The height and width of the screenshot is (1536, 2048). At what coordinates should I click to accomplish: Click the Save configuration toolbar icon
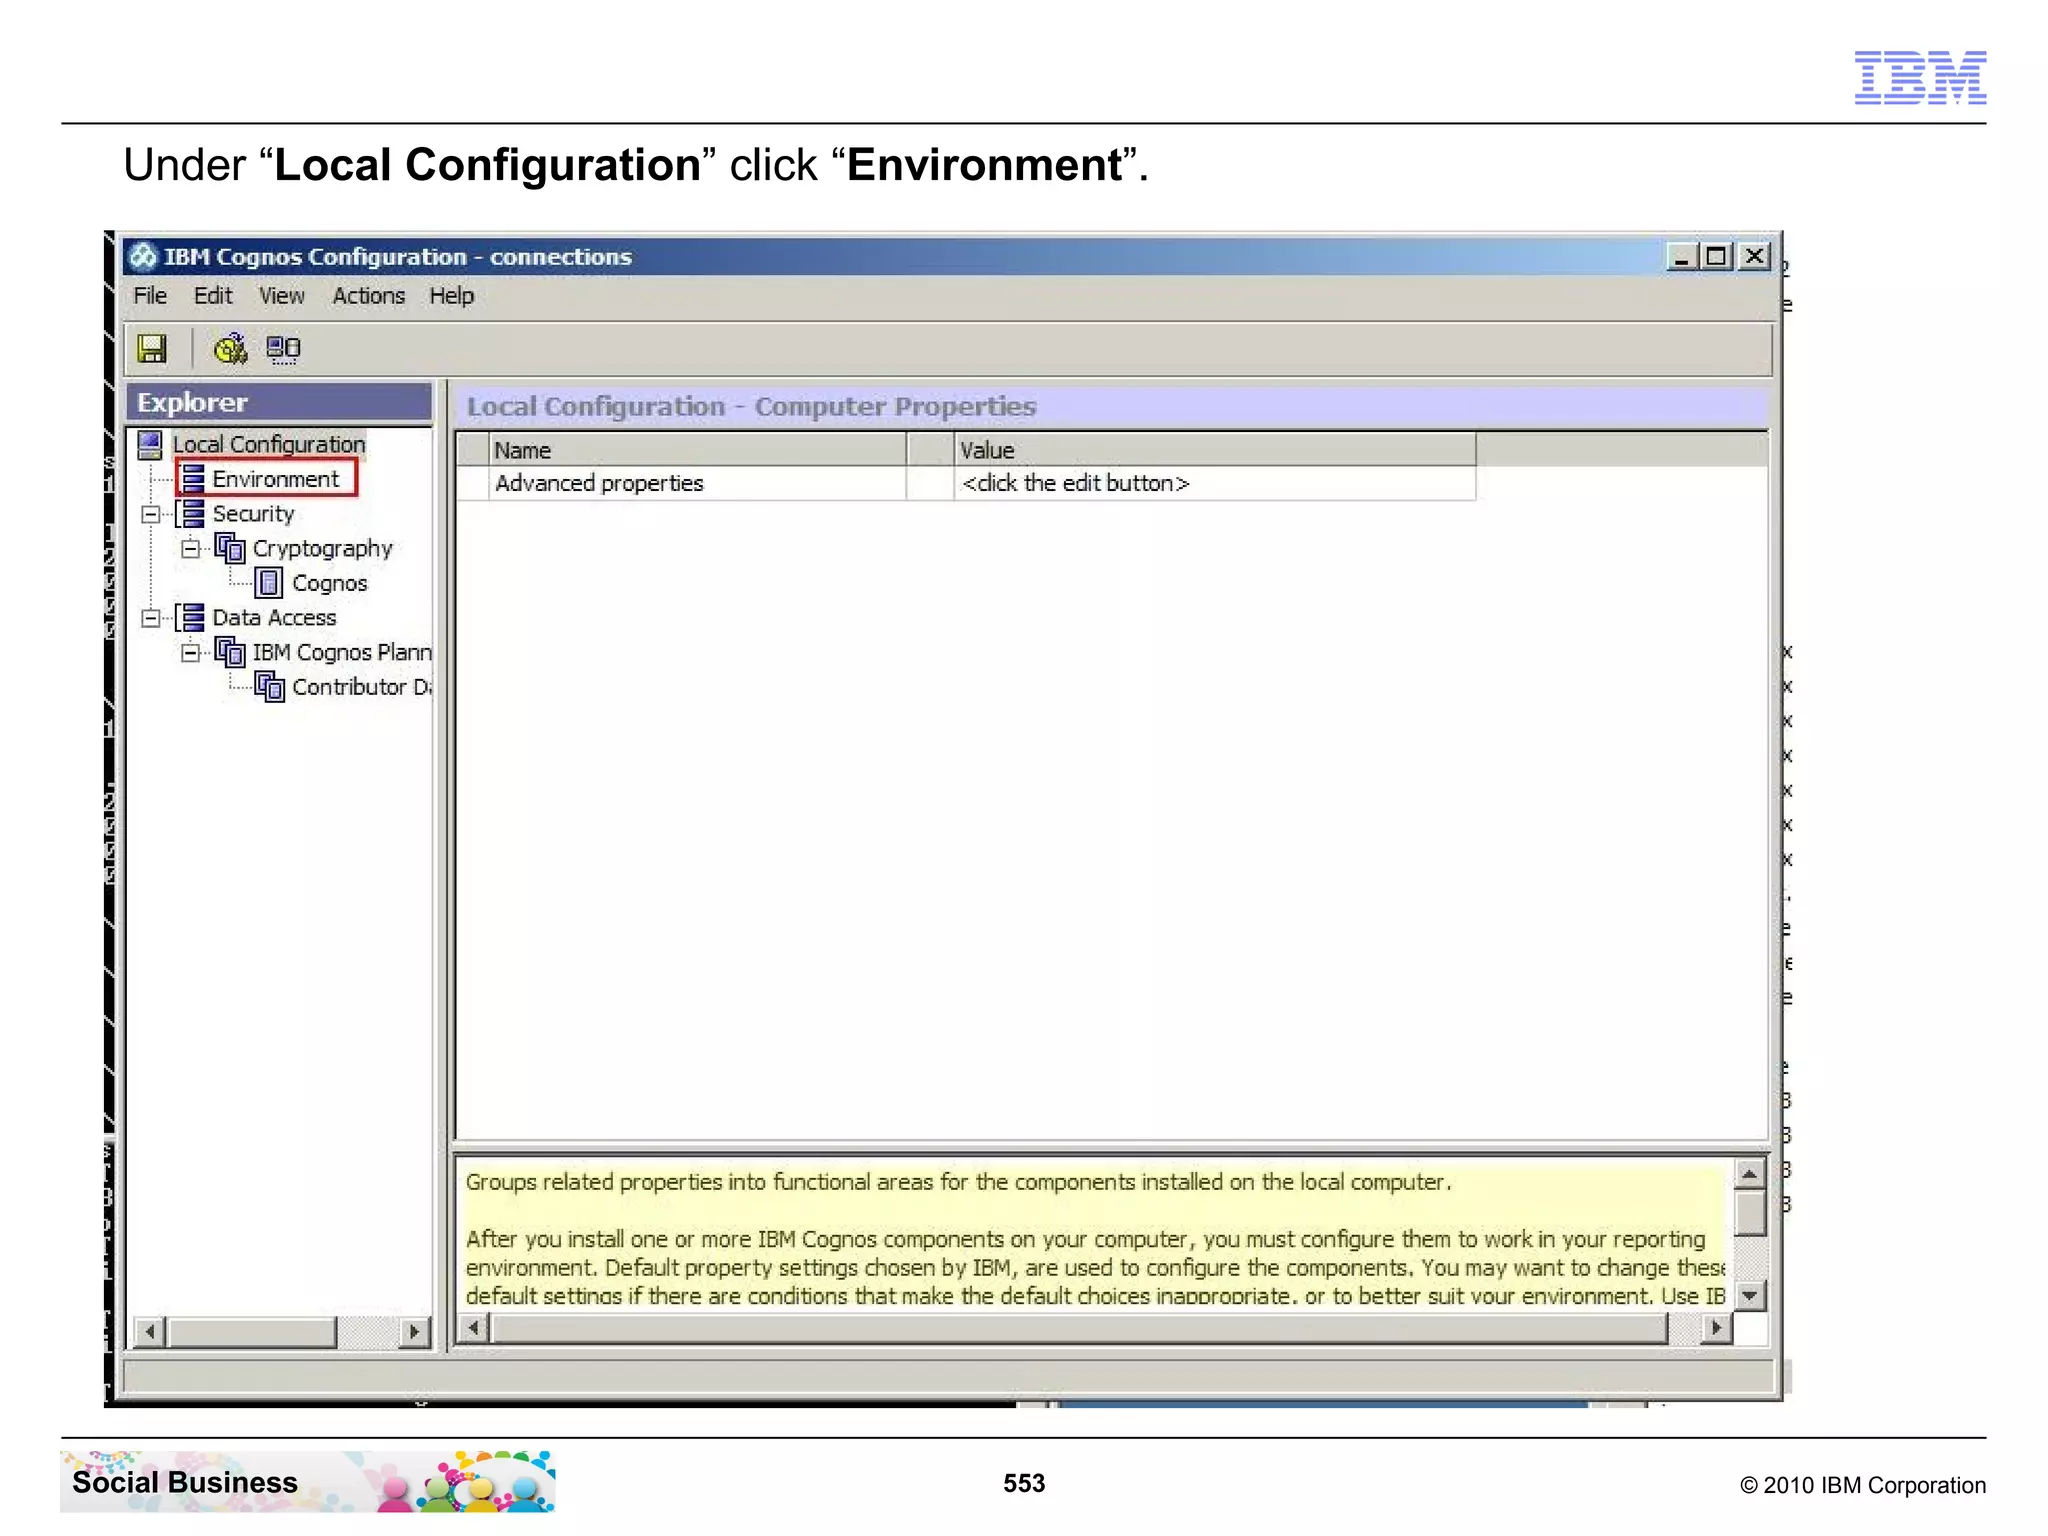click(152, 348)
